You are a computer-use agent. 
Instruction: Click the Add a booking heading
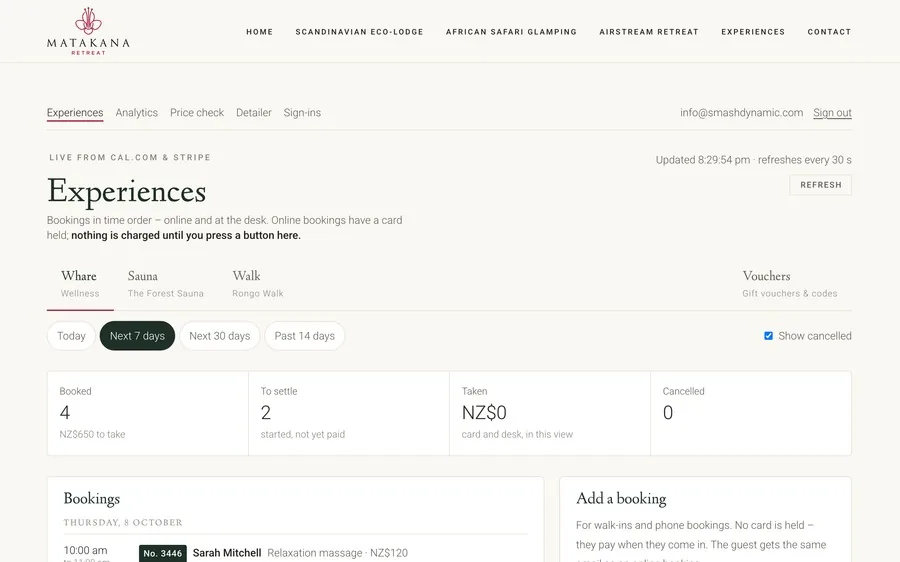(621, 498)
